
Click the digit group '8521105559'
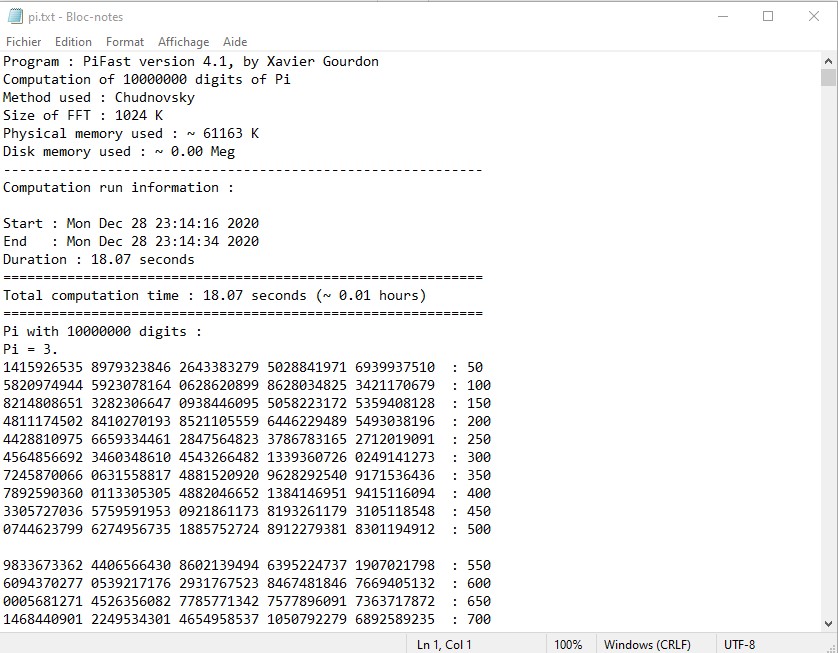pyautogui.click(x=219, y=422)
